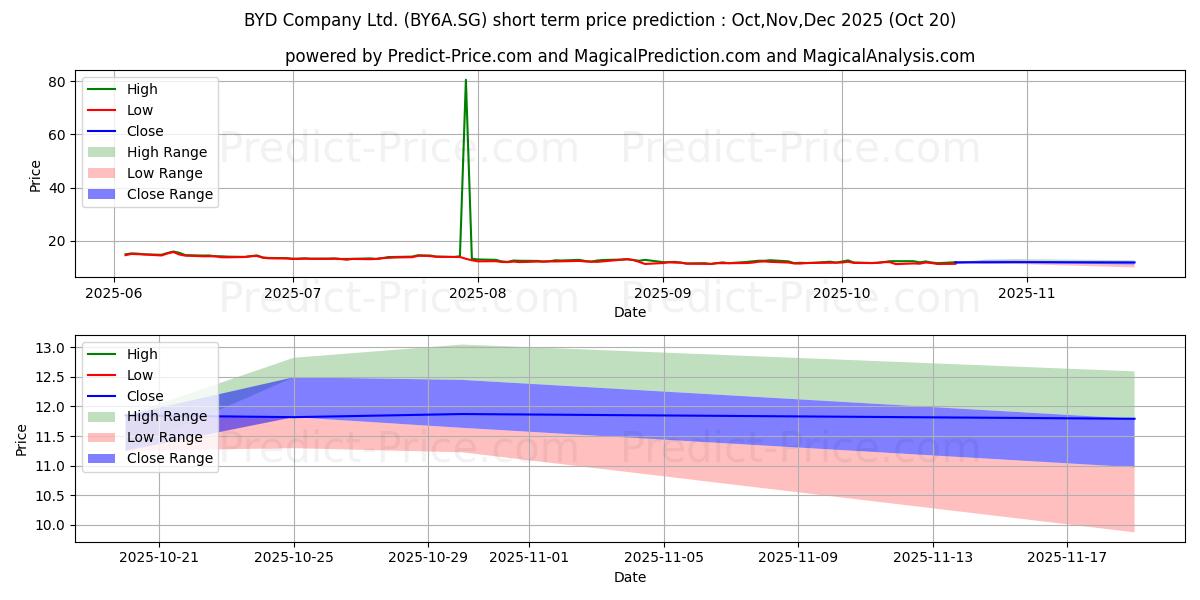Click the blue Close line legend marker in top chart
The image size is (1200, 600).
pyautogui.click(x=103, y=131)
